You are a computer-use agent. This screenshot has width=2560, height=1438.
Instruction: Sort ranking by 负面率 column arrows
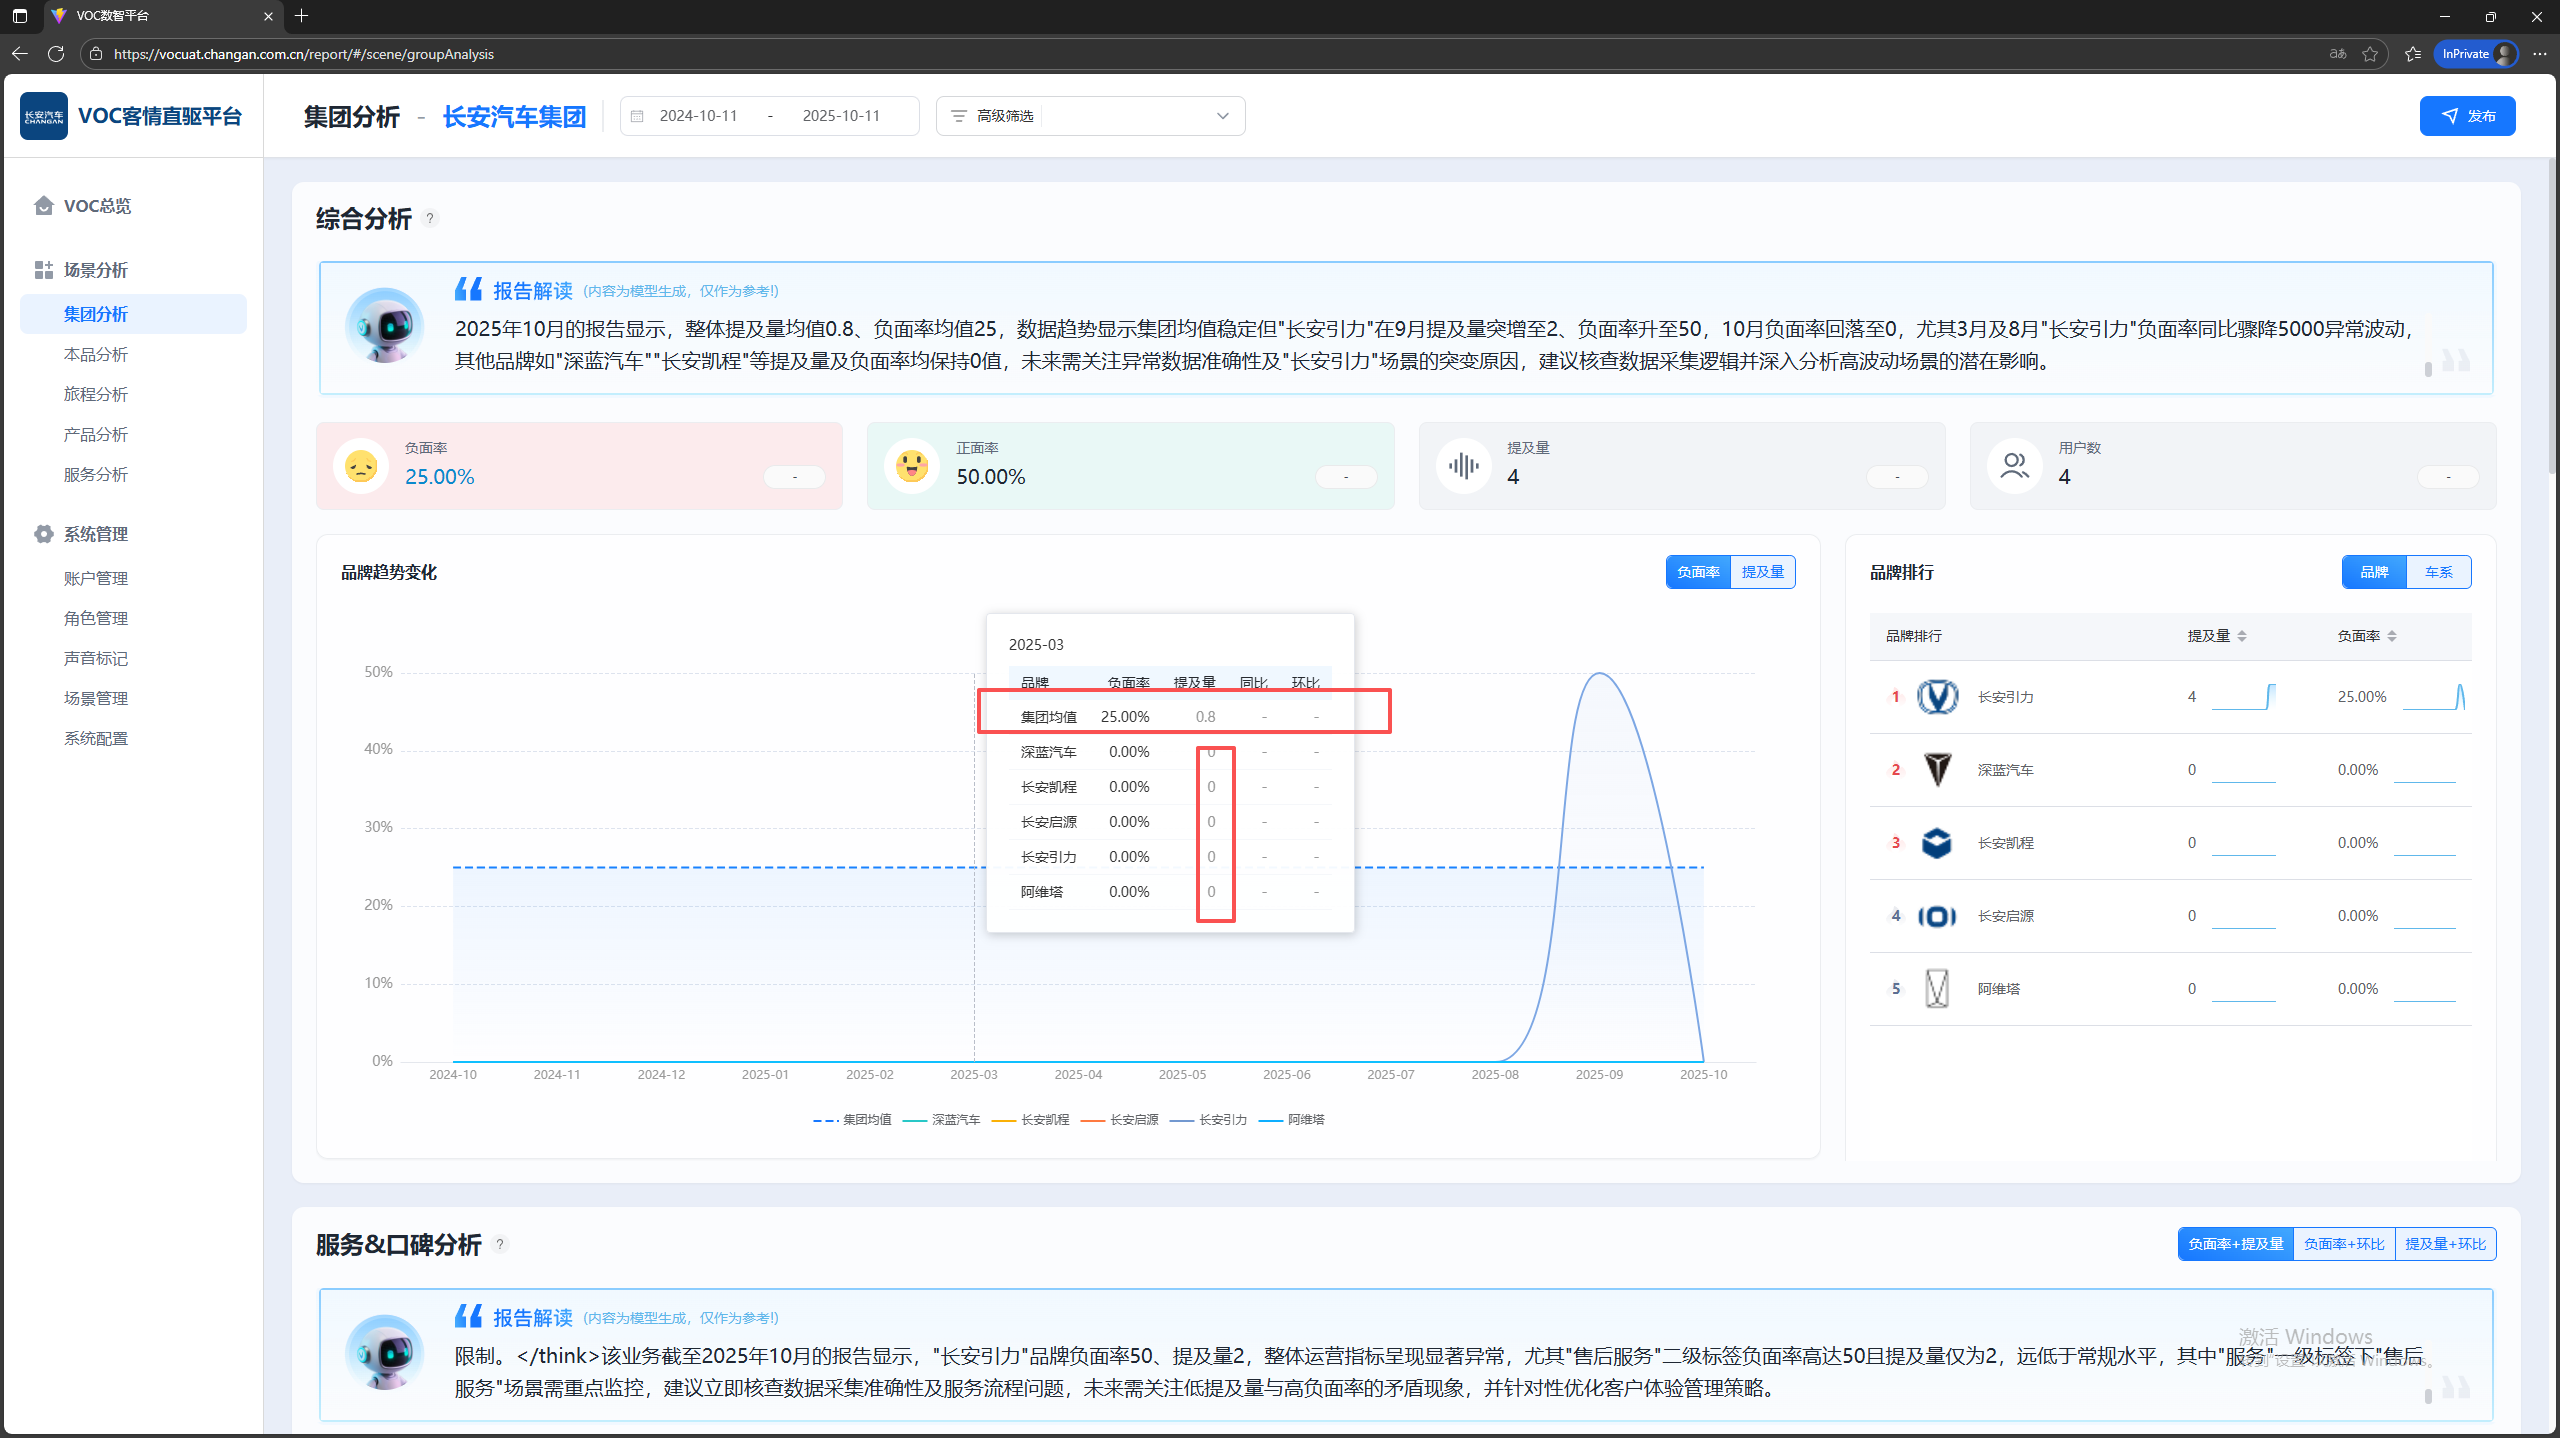[x=2392, y=636]
